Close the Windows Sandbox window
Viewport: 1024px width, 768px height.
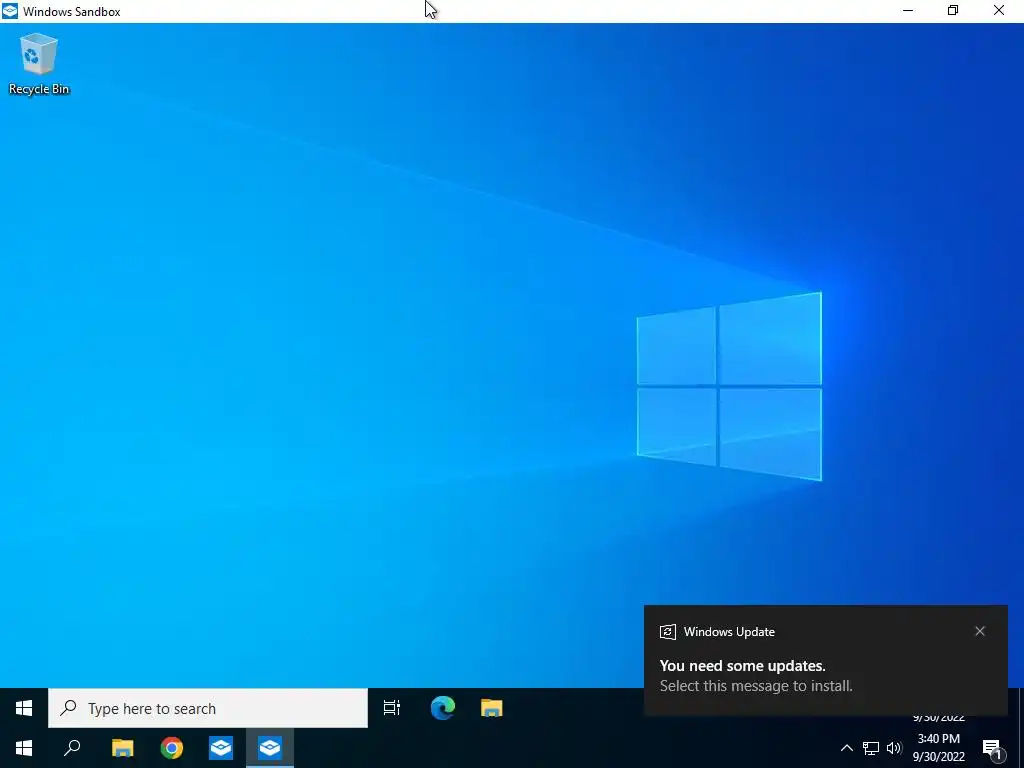[x=999, y=11]
